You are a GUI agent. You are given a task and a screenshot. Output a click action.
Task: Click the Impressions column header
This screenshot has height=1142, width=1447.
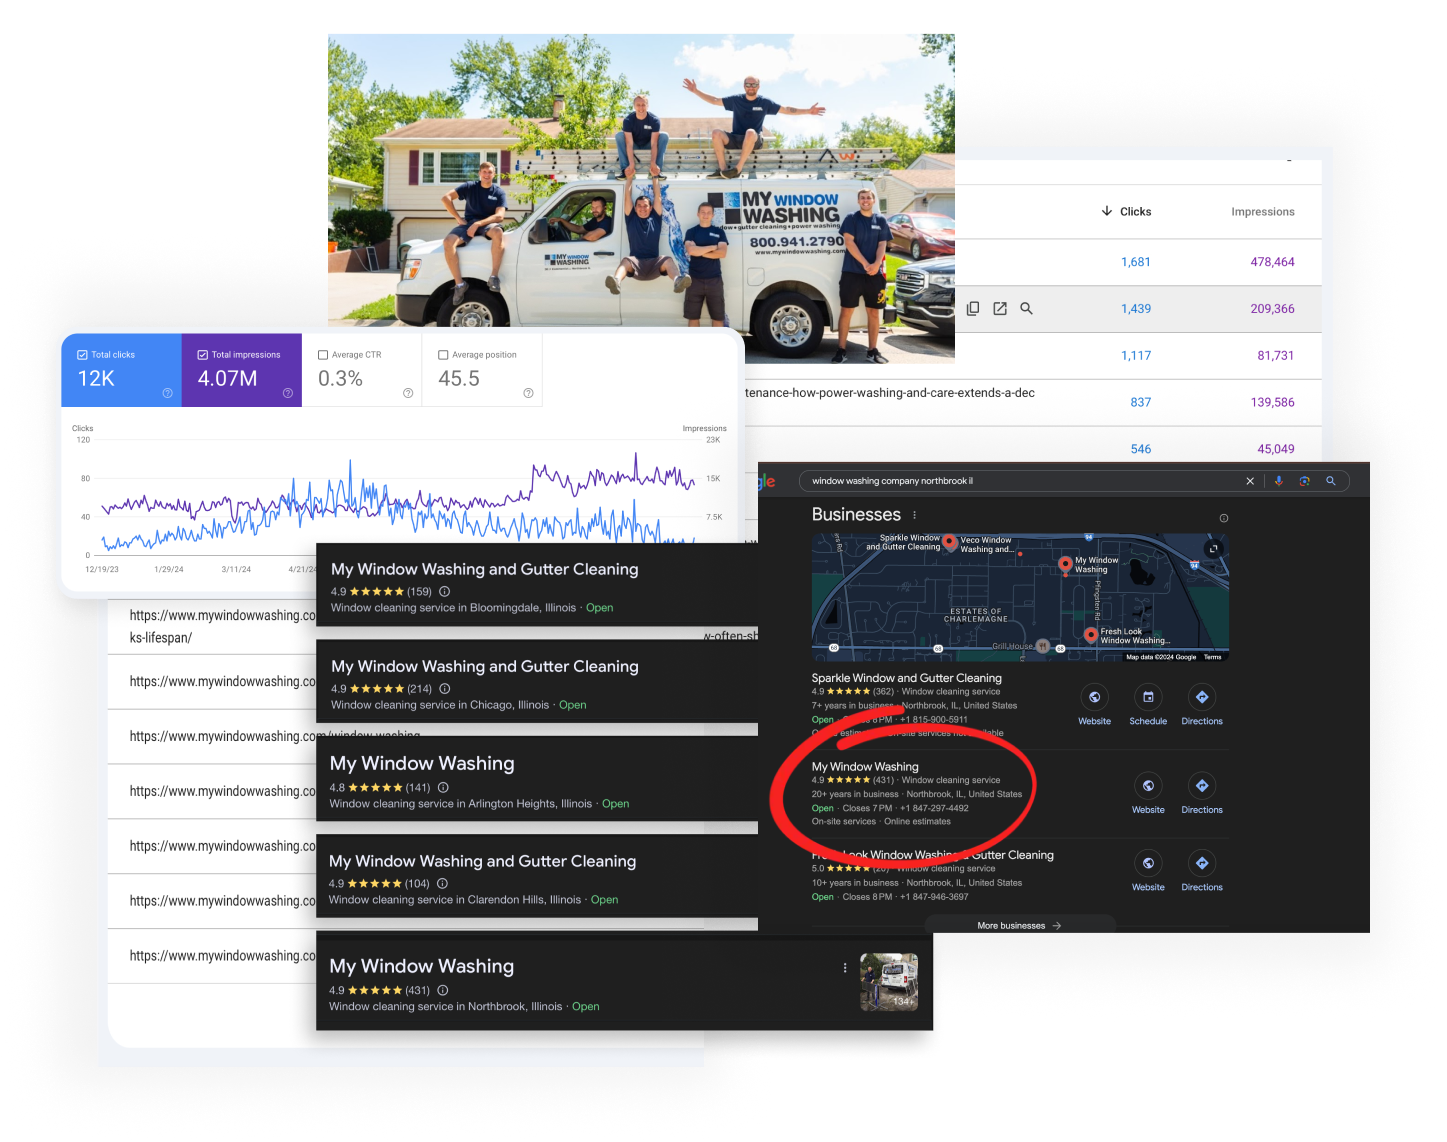pos(1262,212)
